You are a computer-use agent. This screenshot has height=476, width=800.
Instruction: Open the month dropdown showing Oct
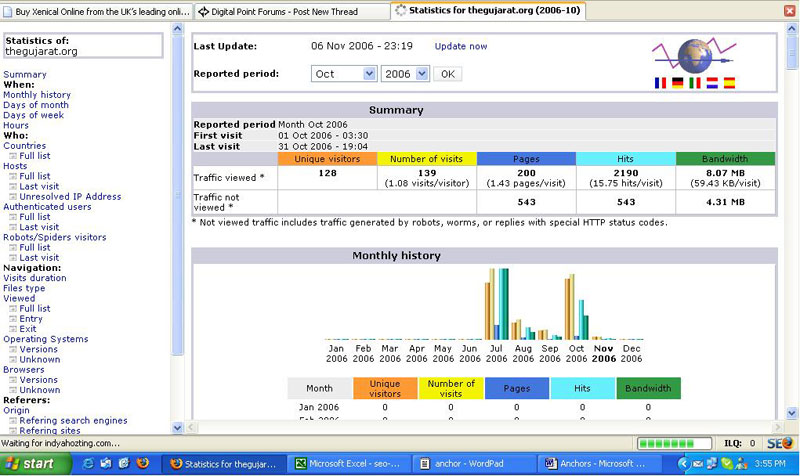click(x=343, y=74)
